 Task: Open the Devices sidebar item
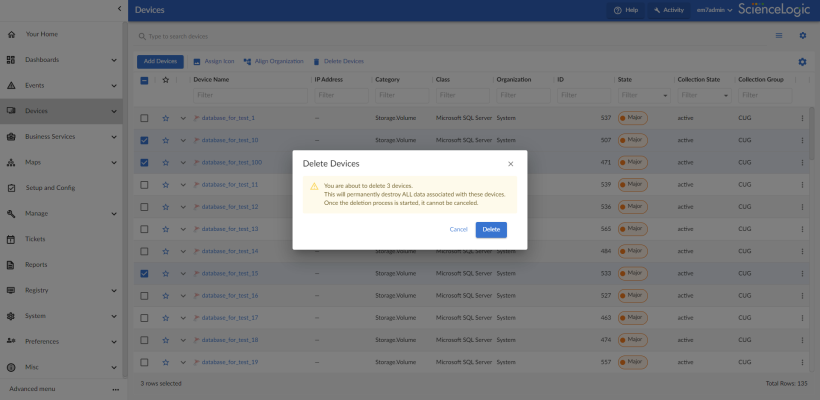pyautogui.click(x=61, y=111)
